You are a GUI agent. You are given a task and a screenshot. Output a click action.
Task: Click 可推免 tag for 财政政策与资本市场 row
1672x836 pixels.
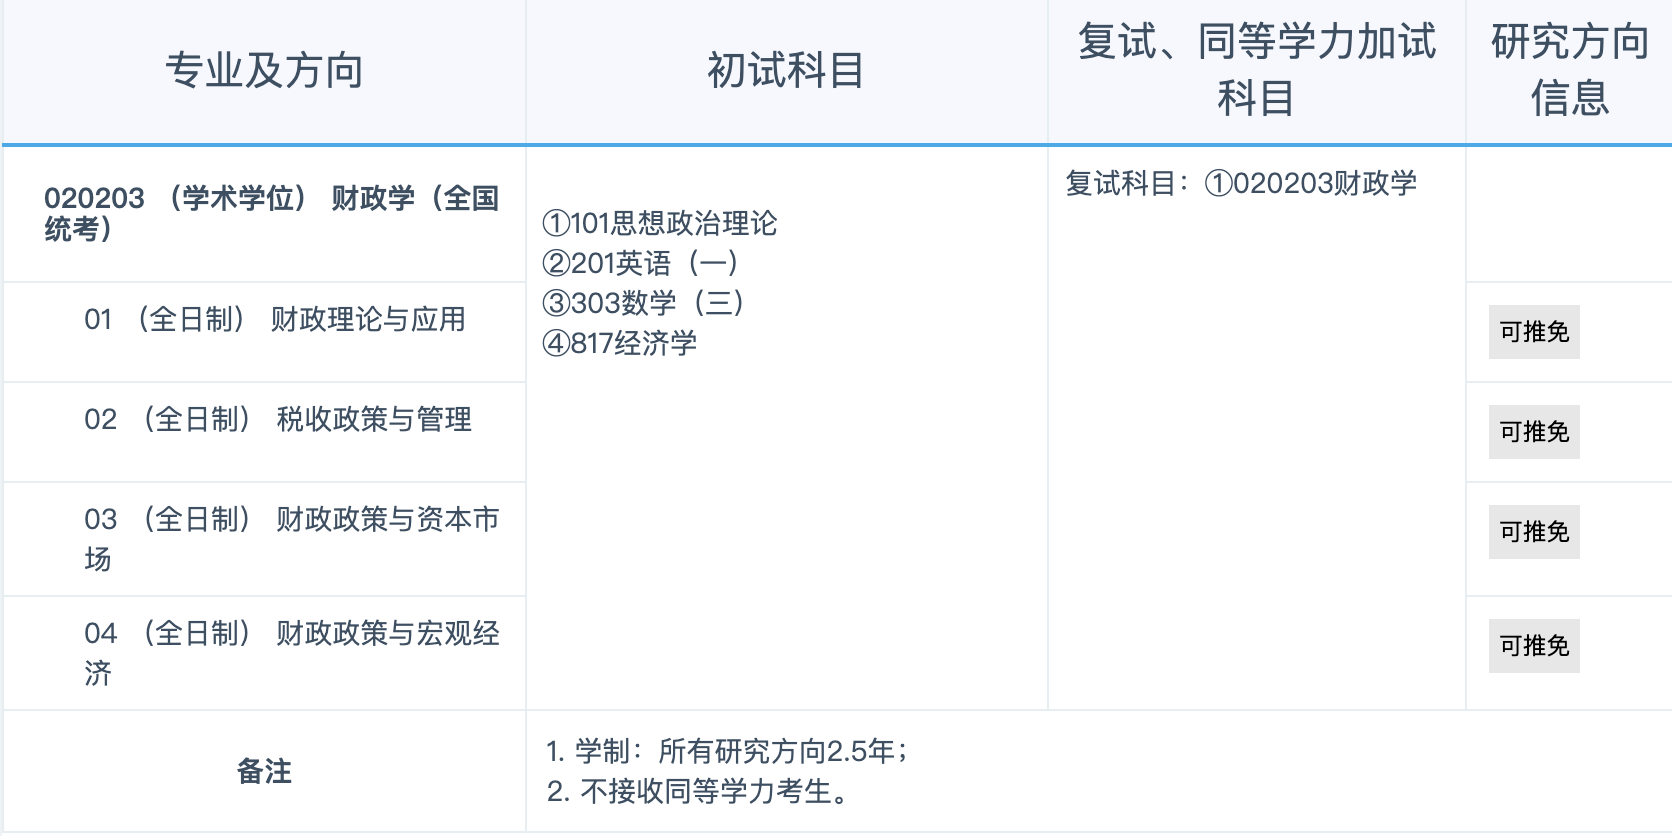pos(1533,532)
